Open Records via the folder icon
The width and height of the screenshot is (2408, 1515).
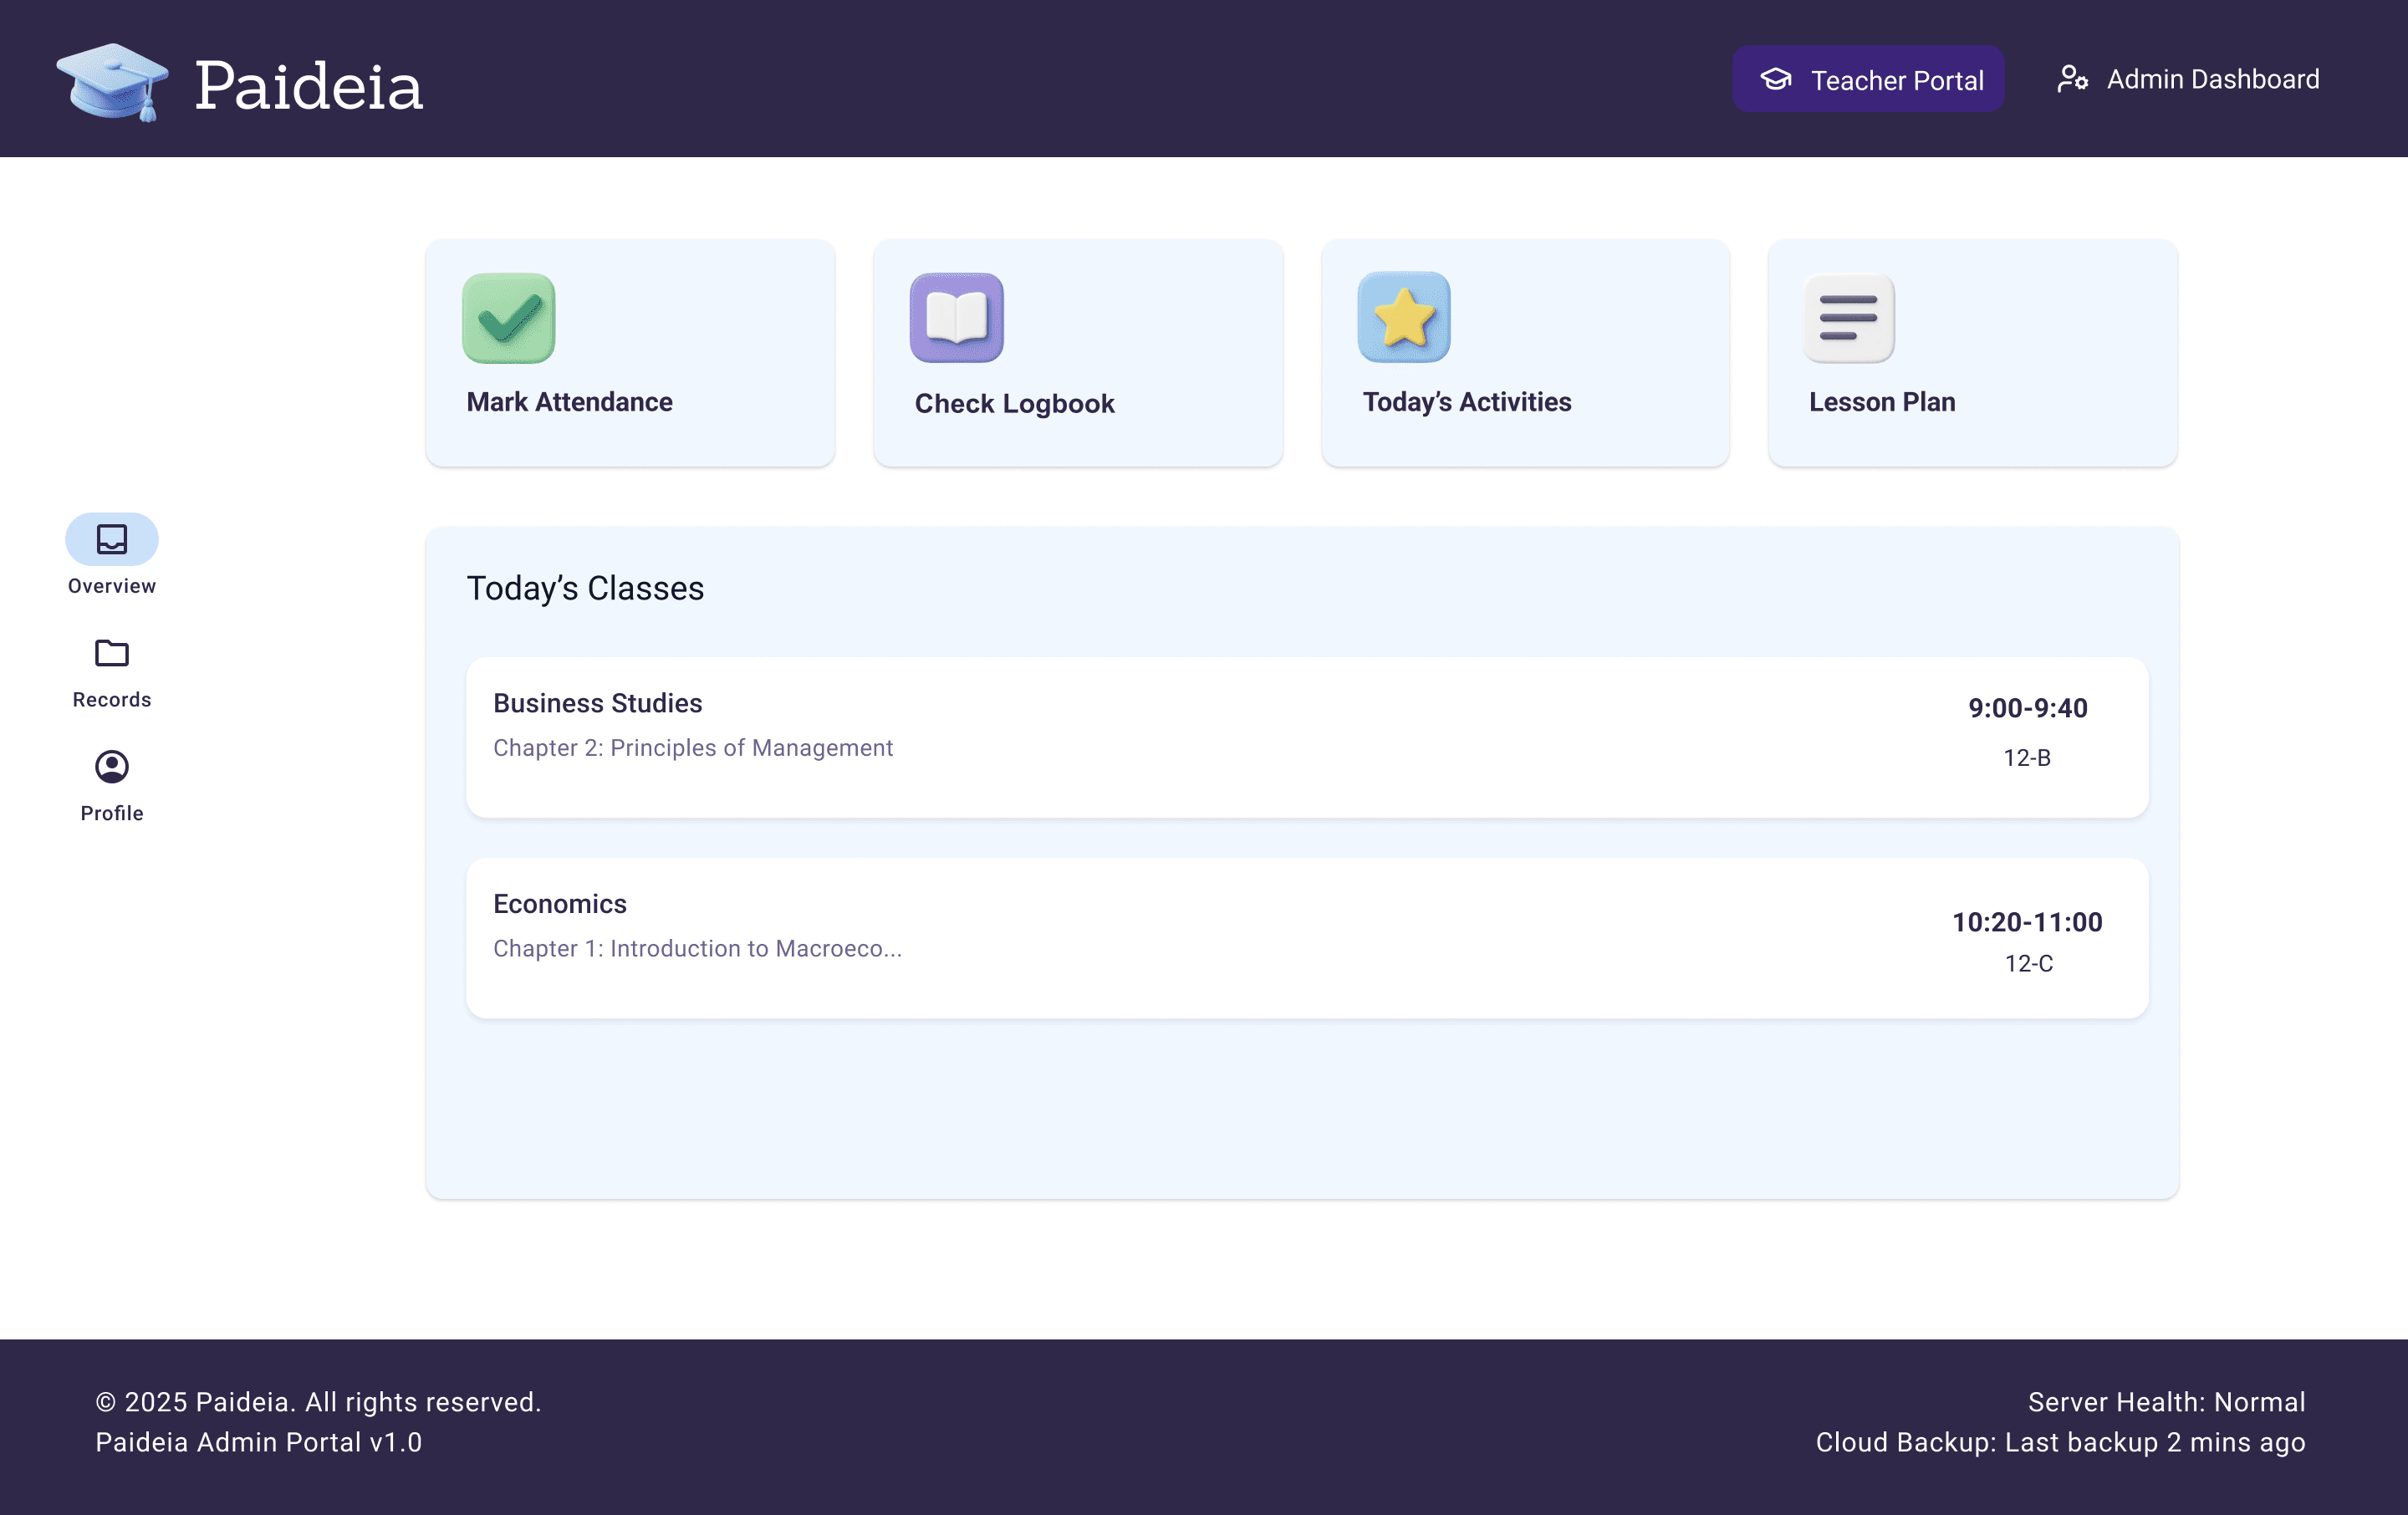tap(112, 653)
